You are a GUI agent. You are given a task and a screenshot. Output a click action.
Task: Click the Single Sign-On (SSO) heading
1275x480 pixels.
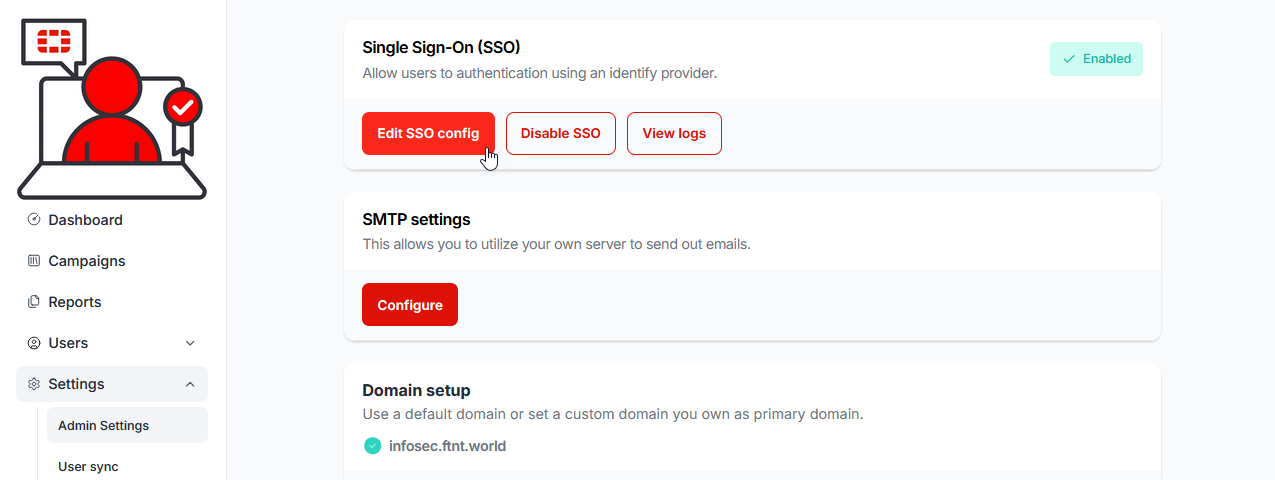[x=441, y=47]
